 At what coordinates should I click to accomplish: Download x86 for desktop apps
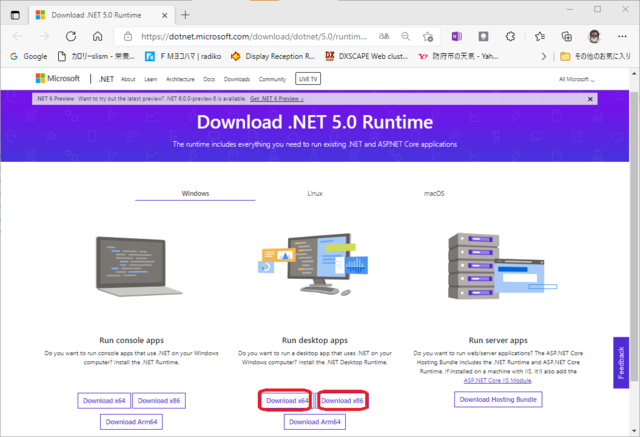(x=342, y=401)
